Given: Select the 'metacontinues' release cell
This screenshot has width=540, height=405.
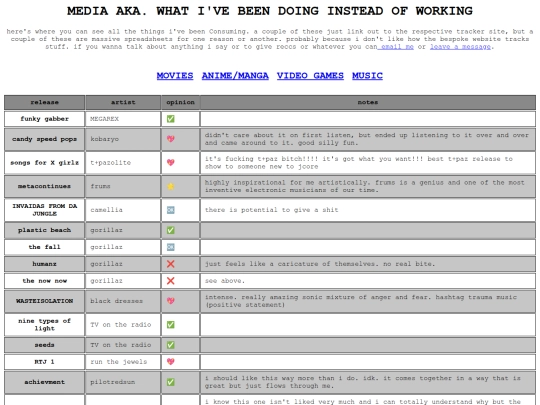Looking at the screenshot, I should [44, 186].
